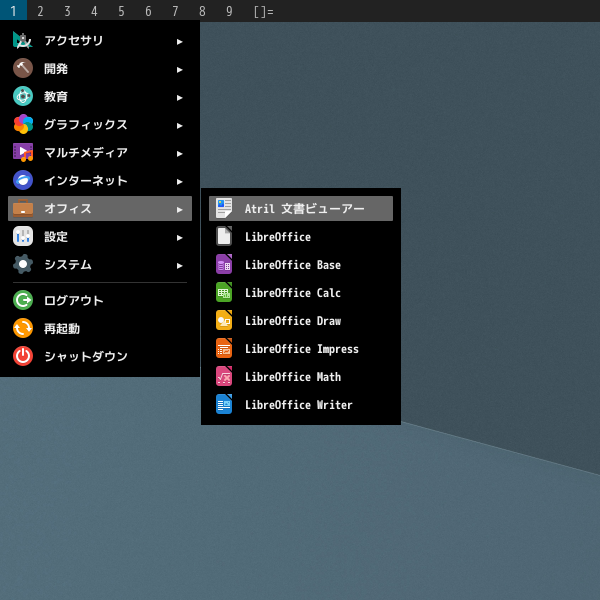Select plain LibreOffice menu entry
This screenshot has height=600, width=600.
301,236
